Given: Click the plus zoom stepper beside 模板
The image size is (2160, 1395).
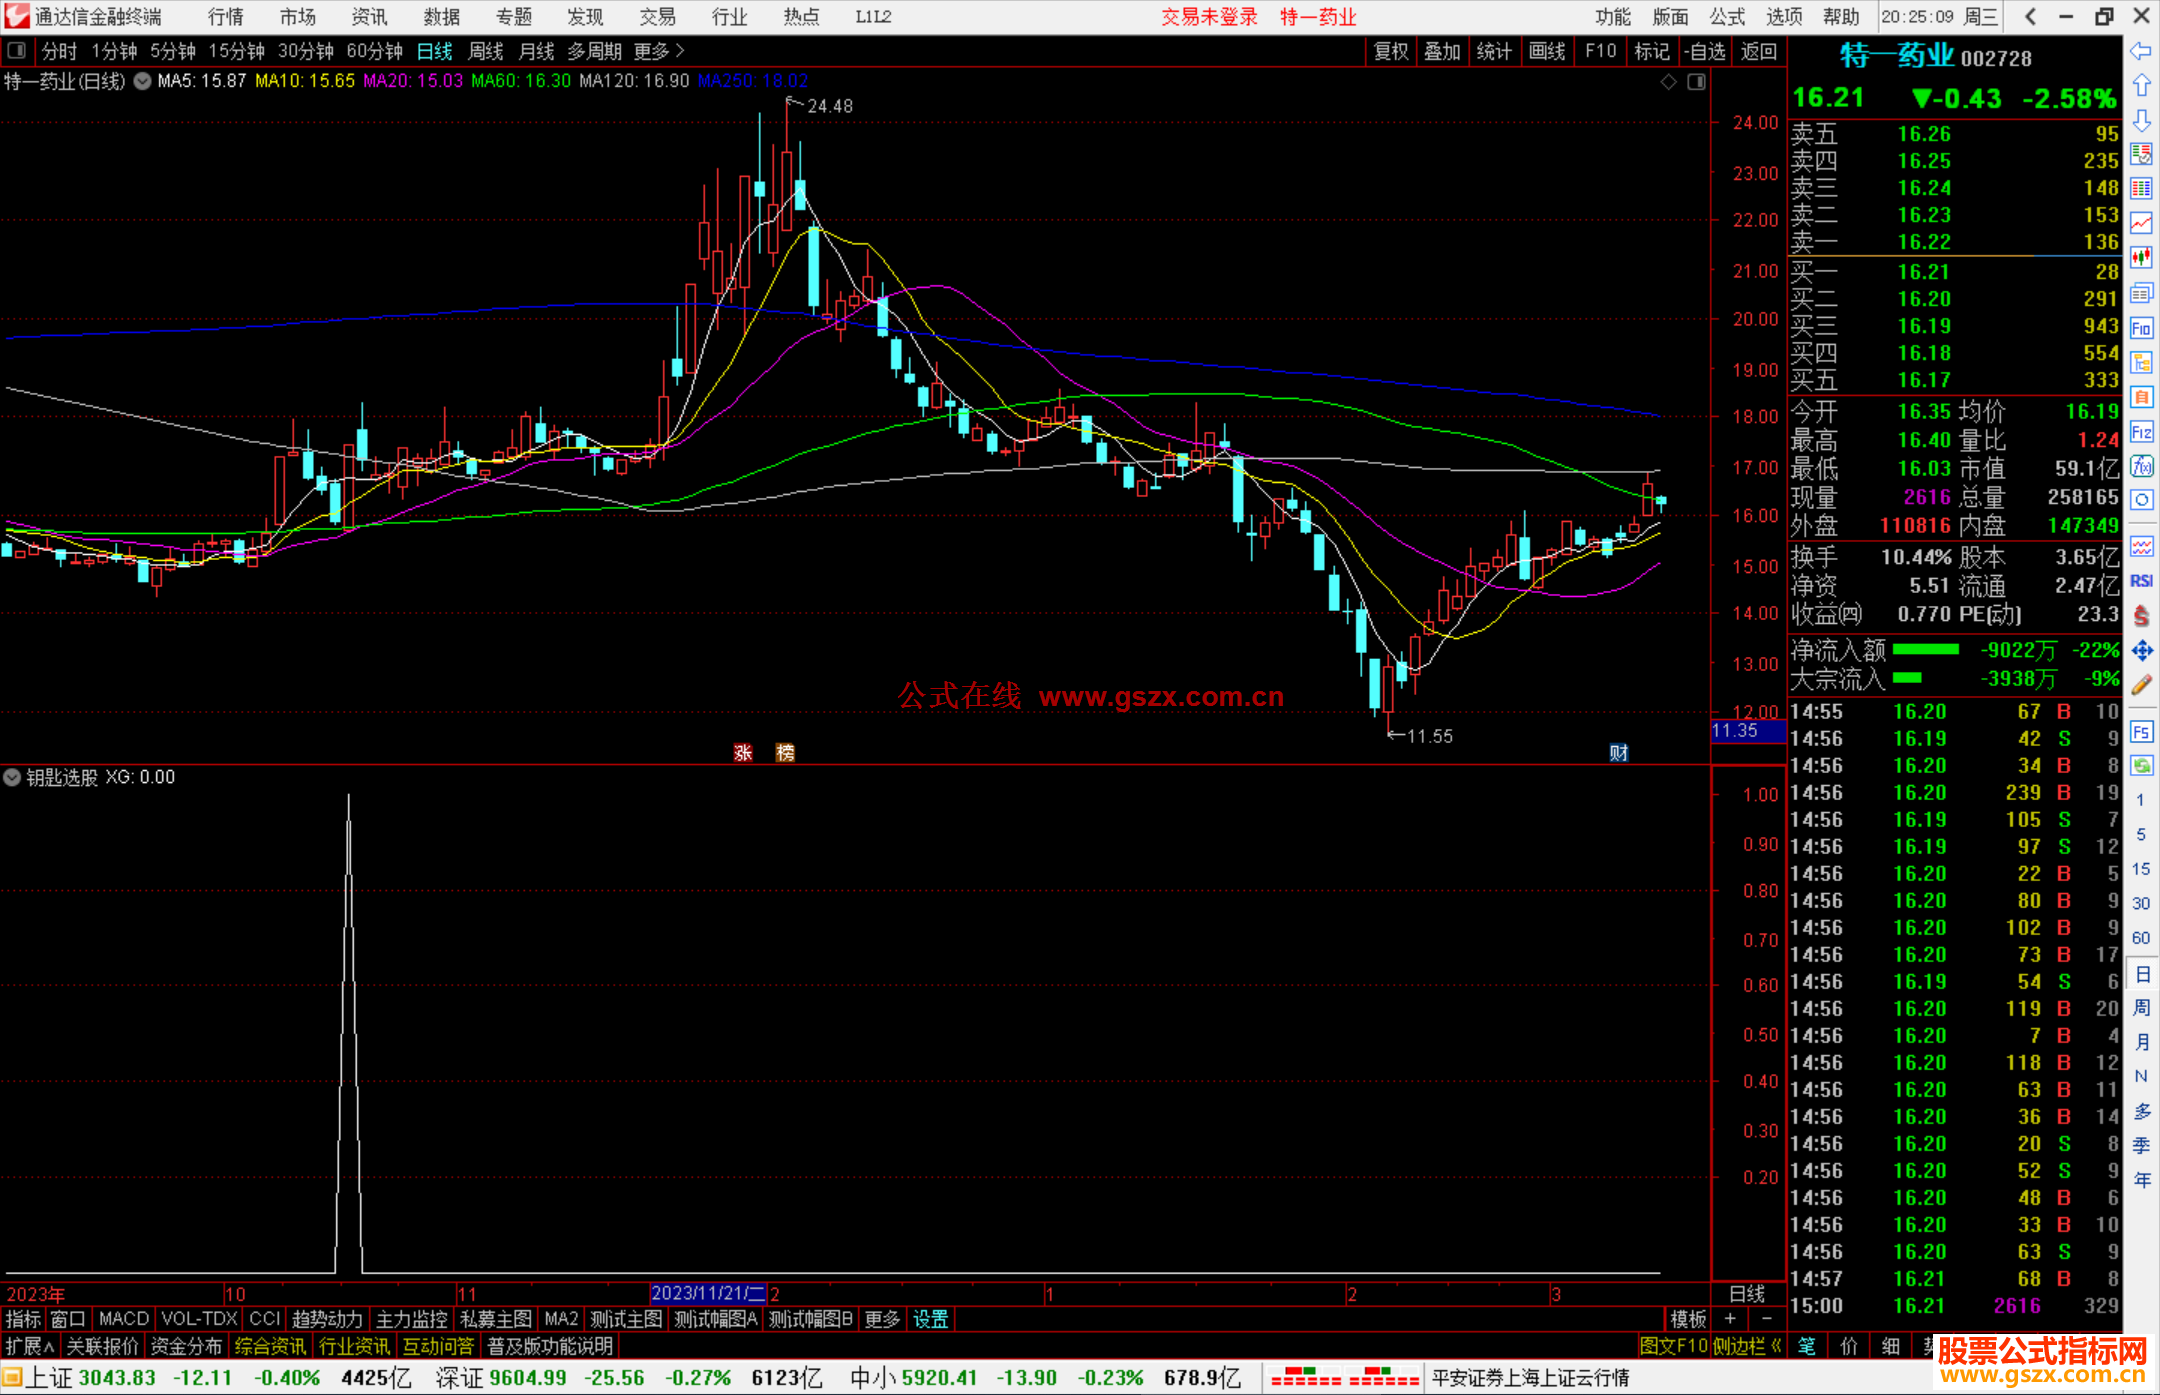Looking at the screenshot, I should (x=1730, y=1319).
